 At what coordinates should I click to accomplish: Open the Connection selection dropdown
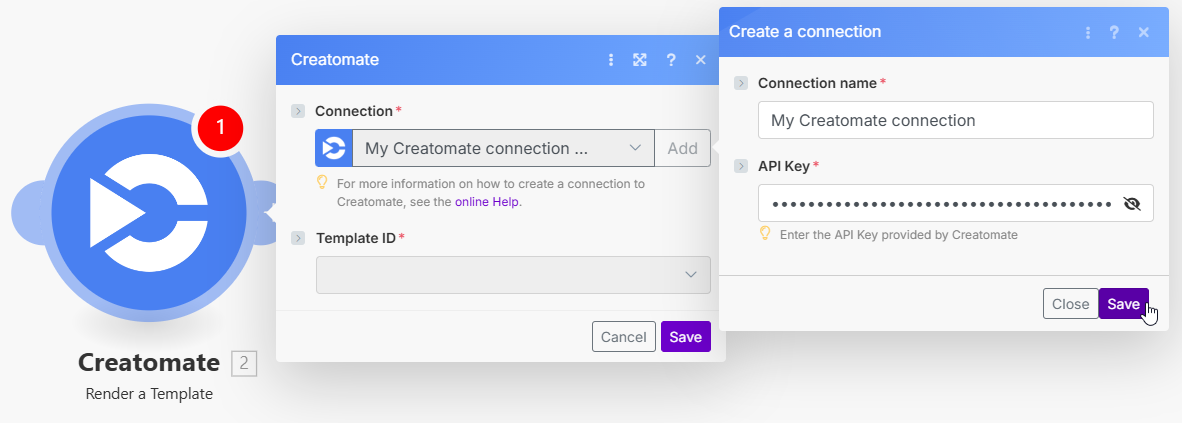[x=503, y=148]
